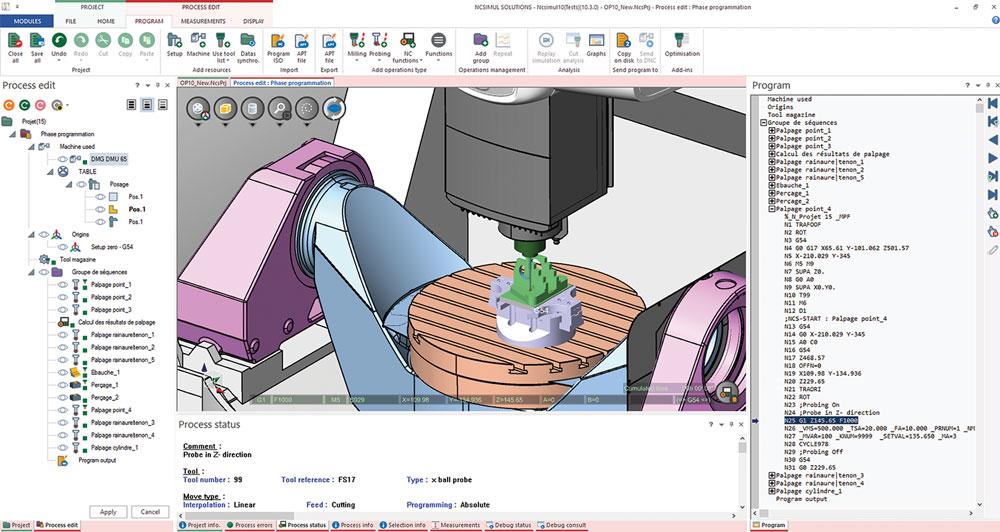Open the MODULES tab

27,21
